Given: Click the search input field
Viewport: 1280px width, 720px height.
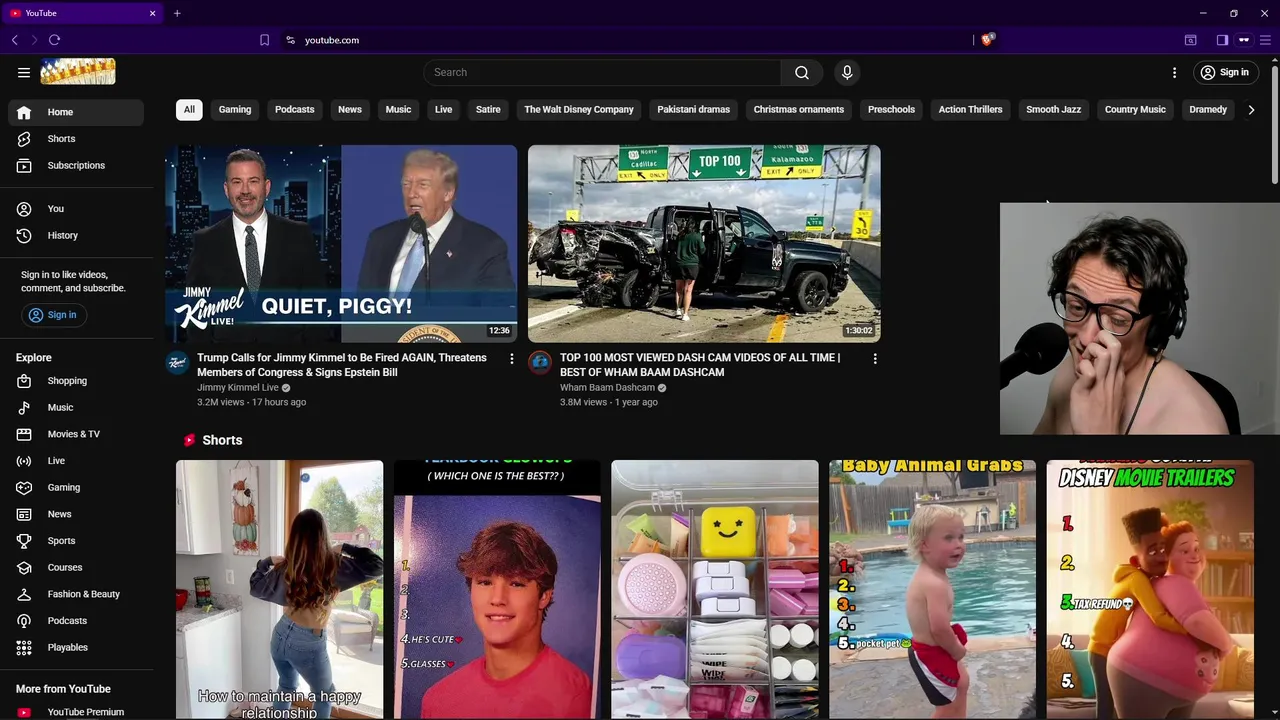Looking at the screenshot, I should pyautogui.click(x=602, y=72).
